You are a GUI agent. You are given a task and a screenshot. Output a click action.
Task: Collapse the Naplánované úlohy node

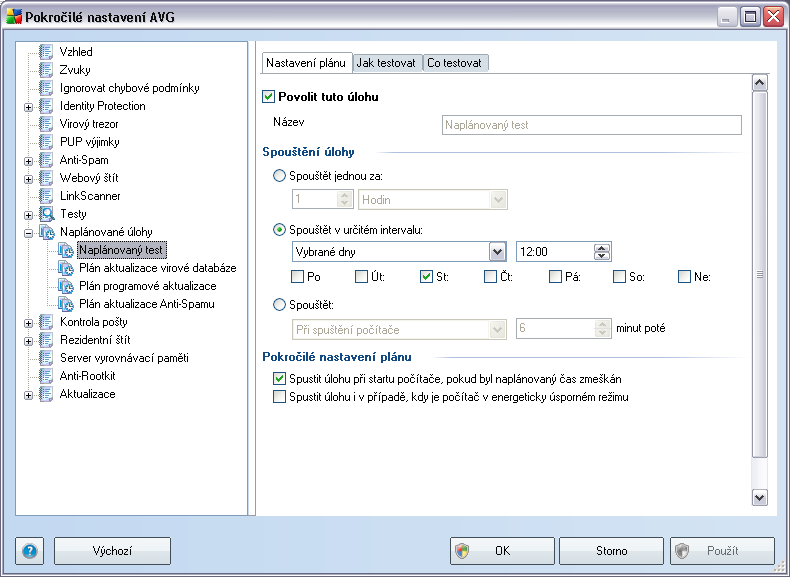click(x=29, y=233)
